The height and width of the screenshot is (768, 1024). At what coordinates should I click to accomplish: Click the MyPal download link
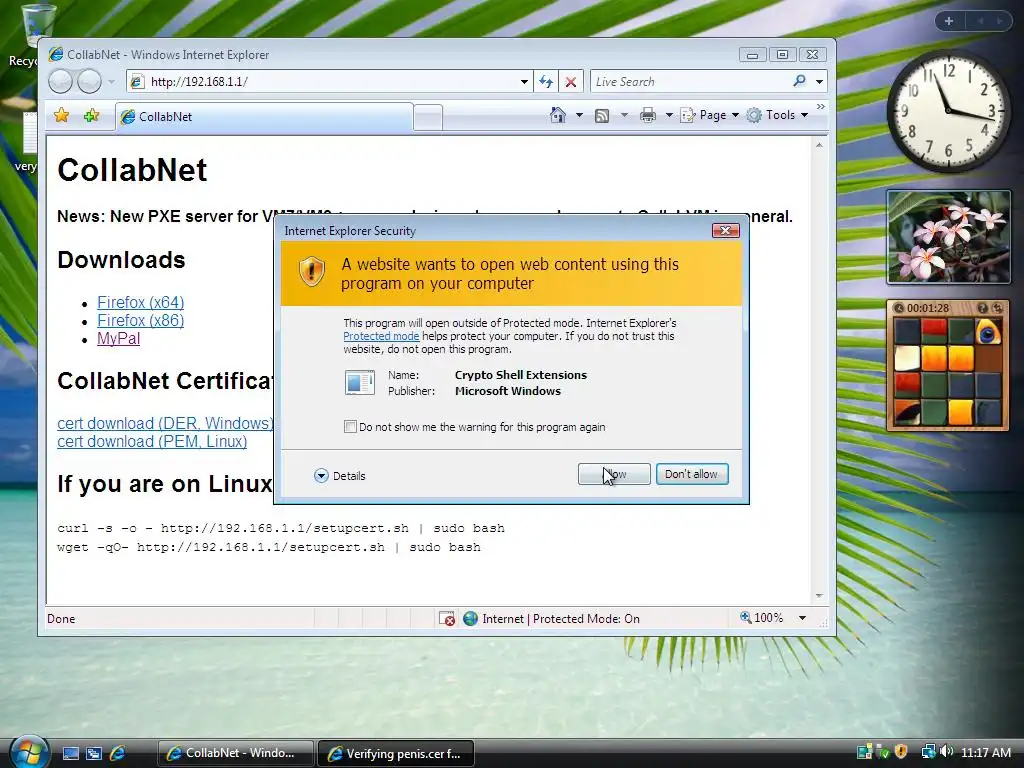118,338
